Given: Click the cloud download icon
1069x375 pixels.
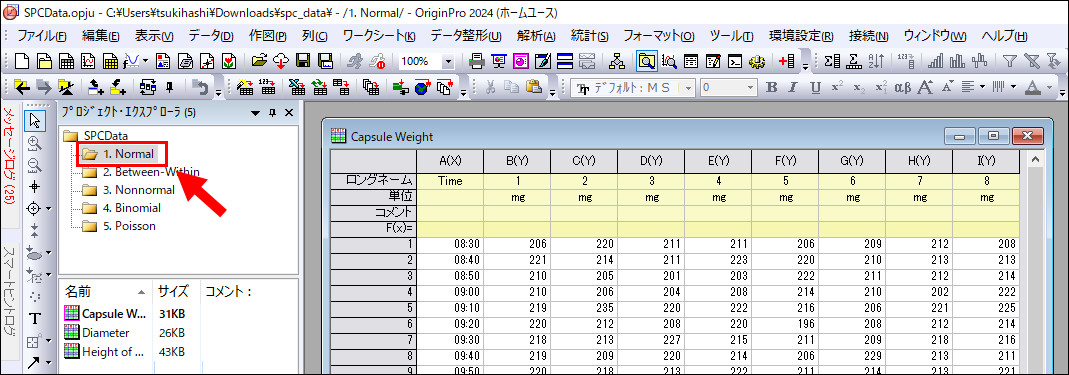Looking at the screenshot, I should point(281,61).
